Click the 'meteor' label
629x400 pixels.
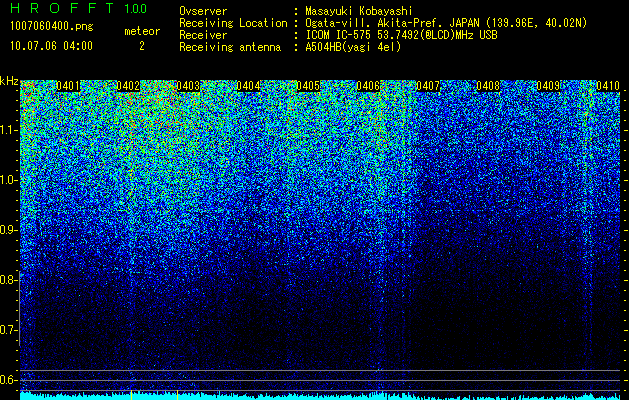pyautogui.click(x=142, y=31)
